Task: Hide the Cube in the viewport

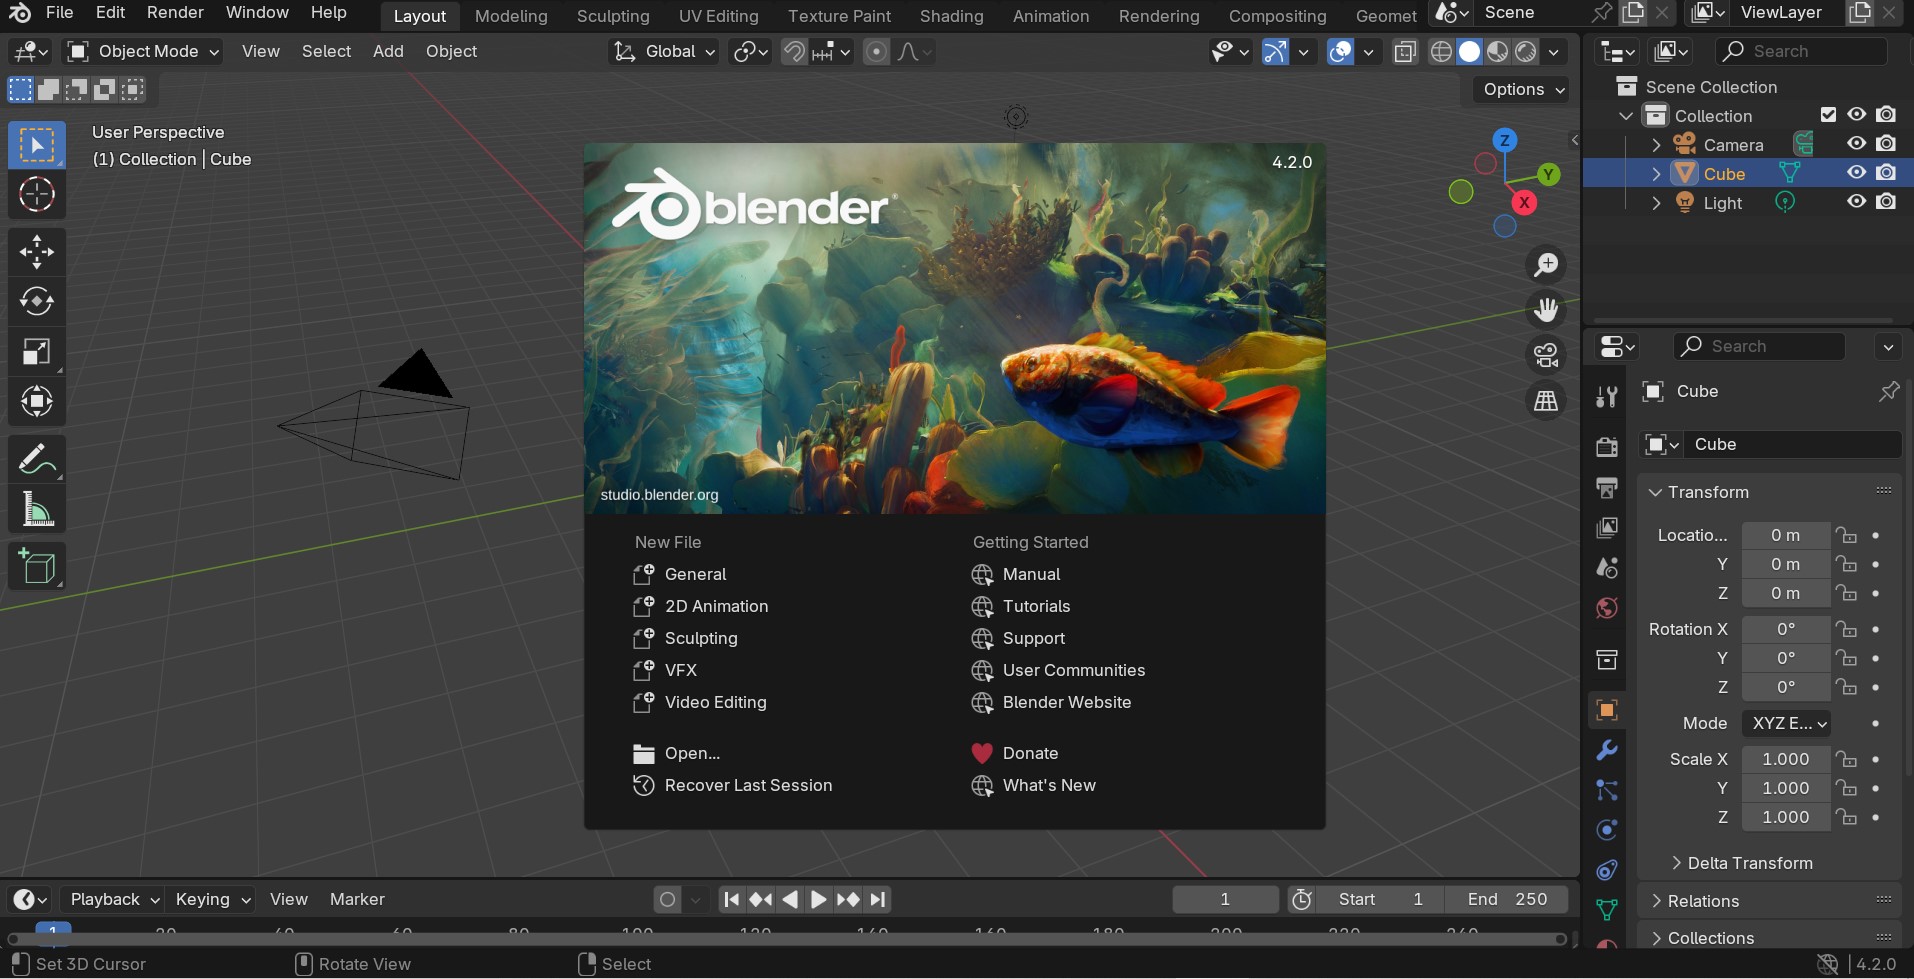Action: coord(1857,172)
